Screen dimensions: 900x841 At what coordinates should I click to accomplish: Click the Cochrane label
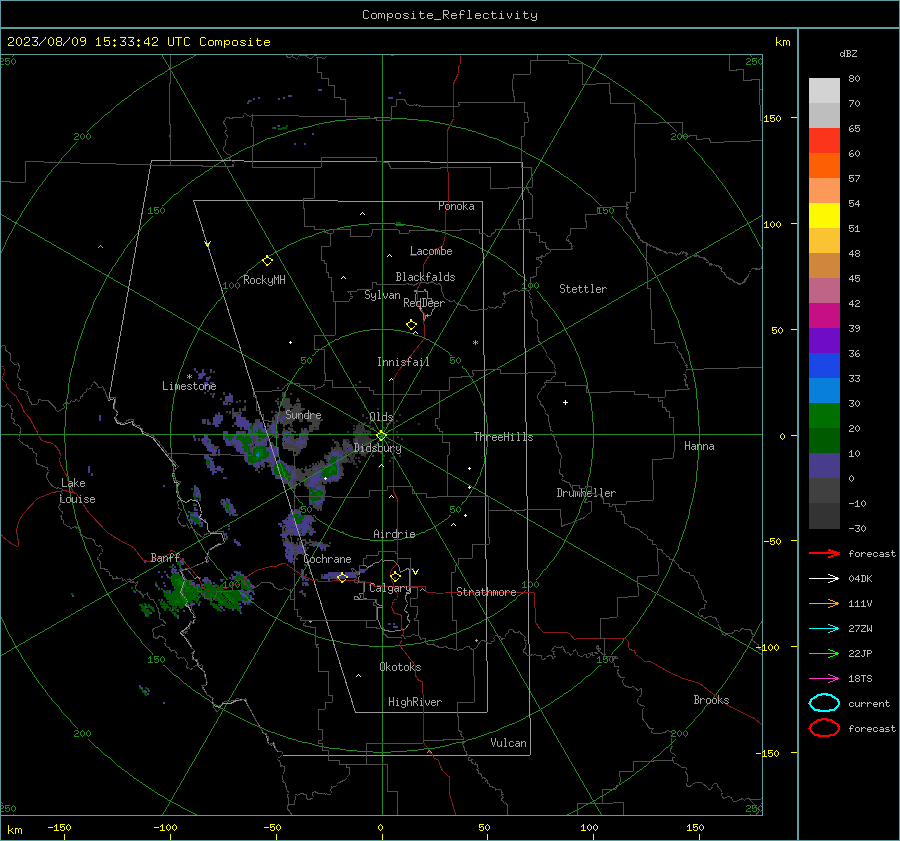(327, 559)
